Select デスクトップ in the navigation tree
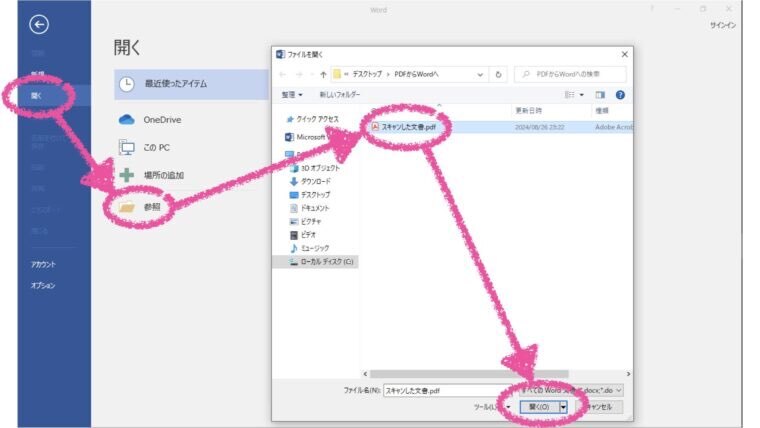Screen dimensions: 760x428 (316, 195)
